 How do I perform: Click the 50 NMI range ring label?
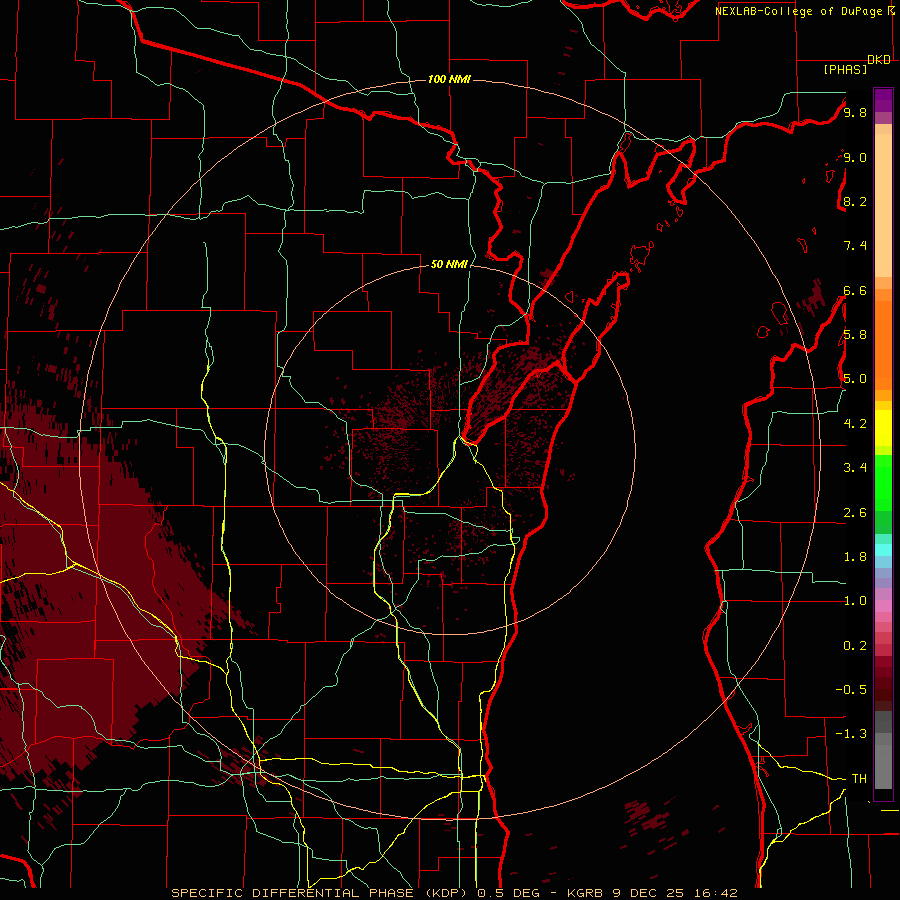449,264
